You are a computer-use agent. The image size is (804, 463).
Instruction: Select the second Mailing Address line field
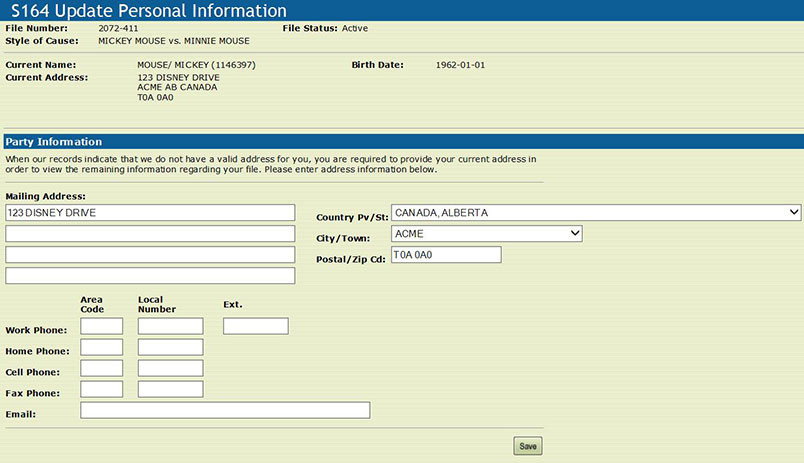coord(150,234)
